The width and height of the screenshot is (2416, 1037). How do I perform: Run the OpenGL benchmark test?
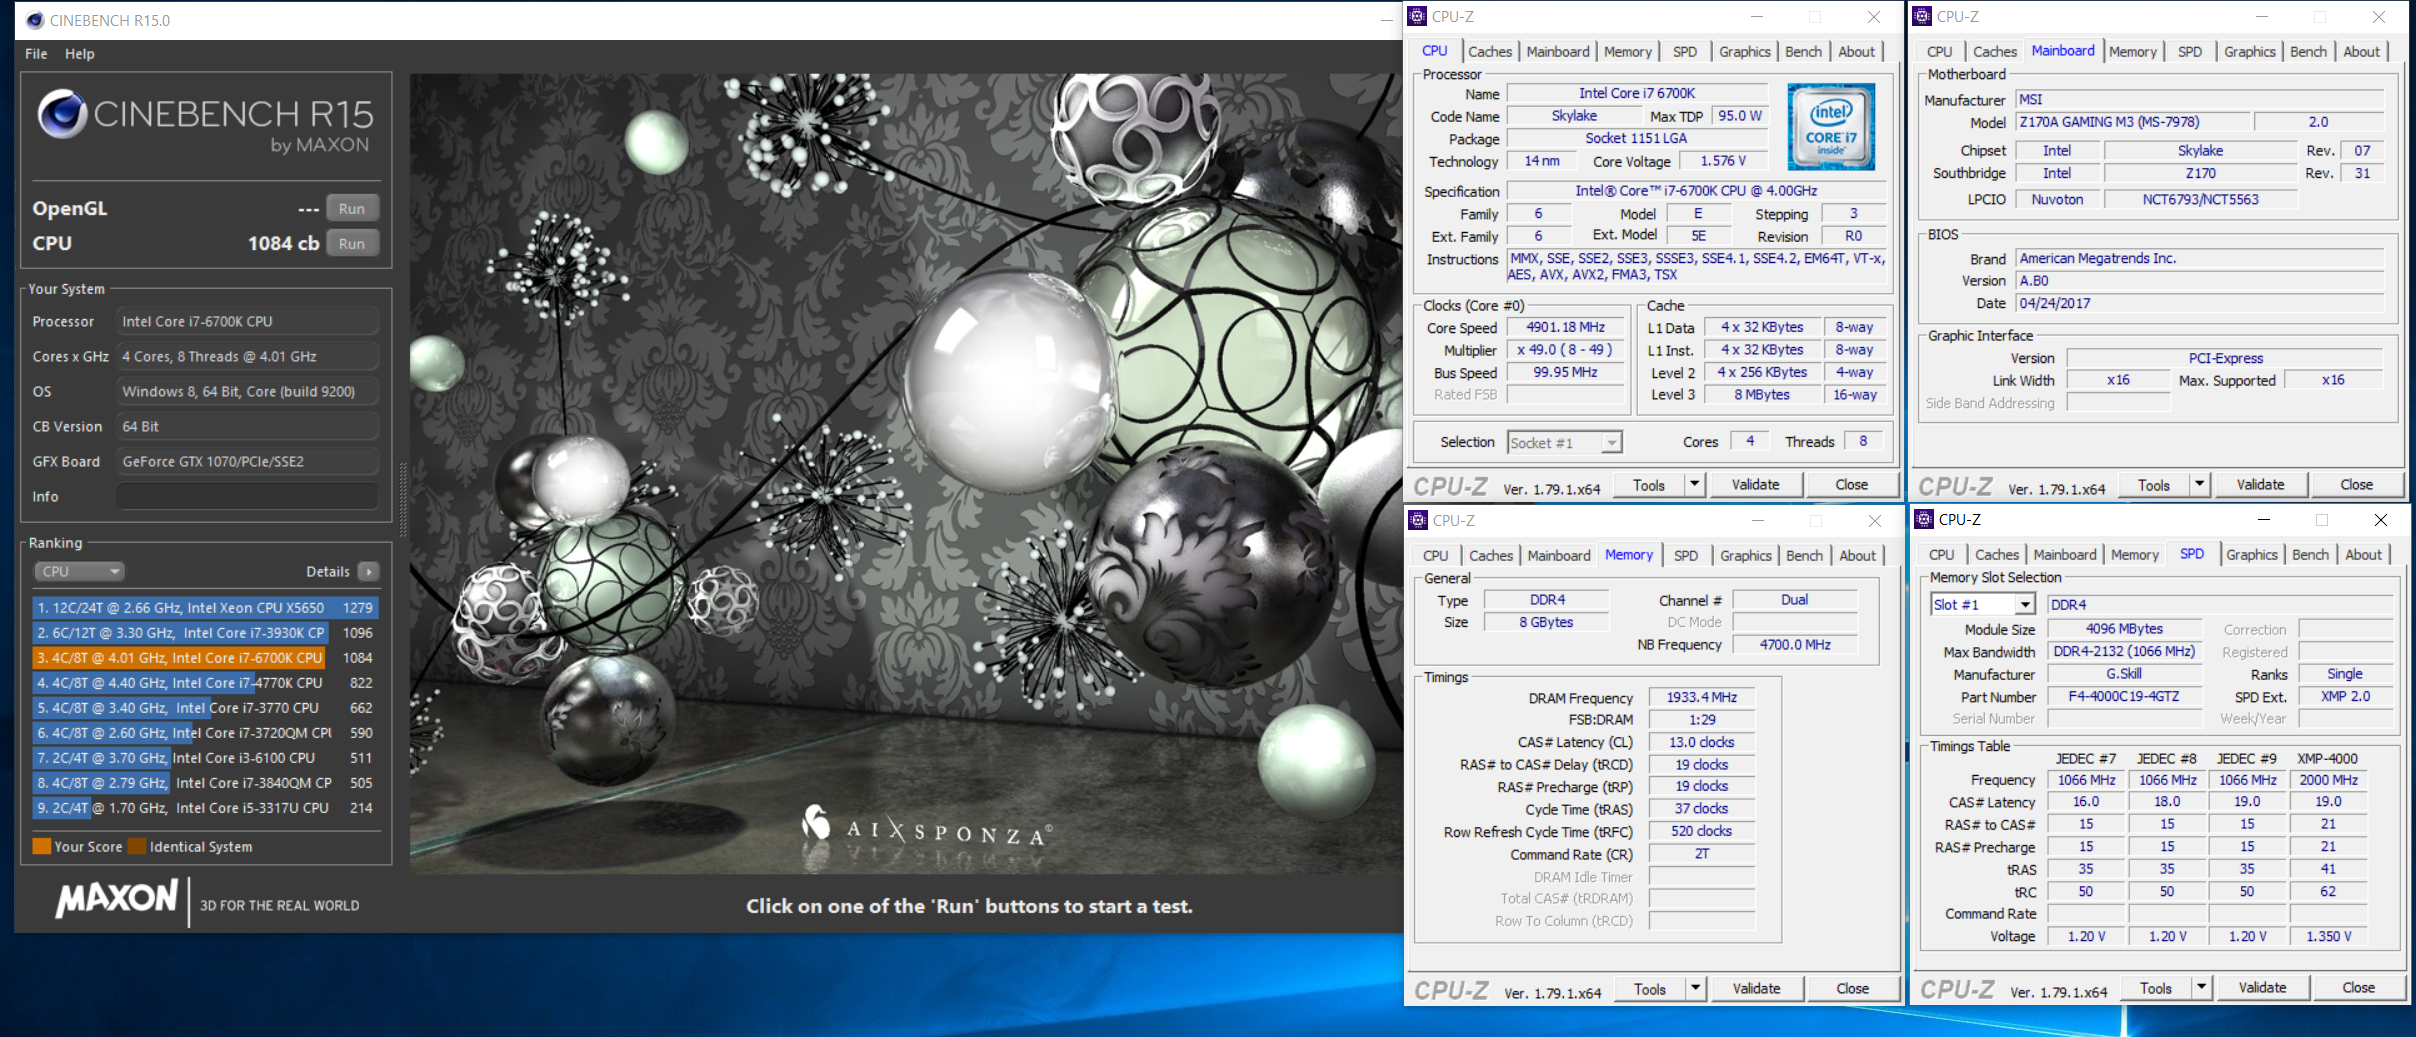click(x=352, y=209)
